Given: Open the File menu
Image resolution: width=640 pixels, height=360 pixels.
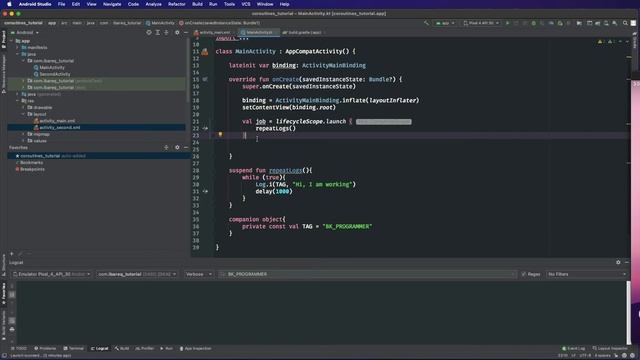Looking at the screenshot, I should pyautogui.click(x=61, y=4).
